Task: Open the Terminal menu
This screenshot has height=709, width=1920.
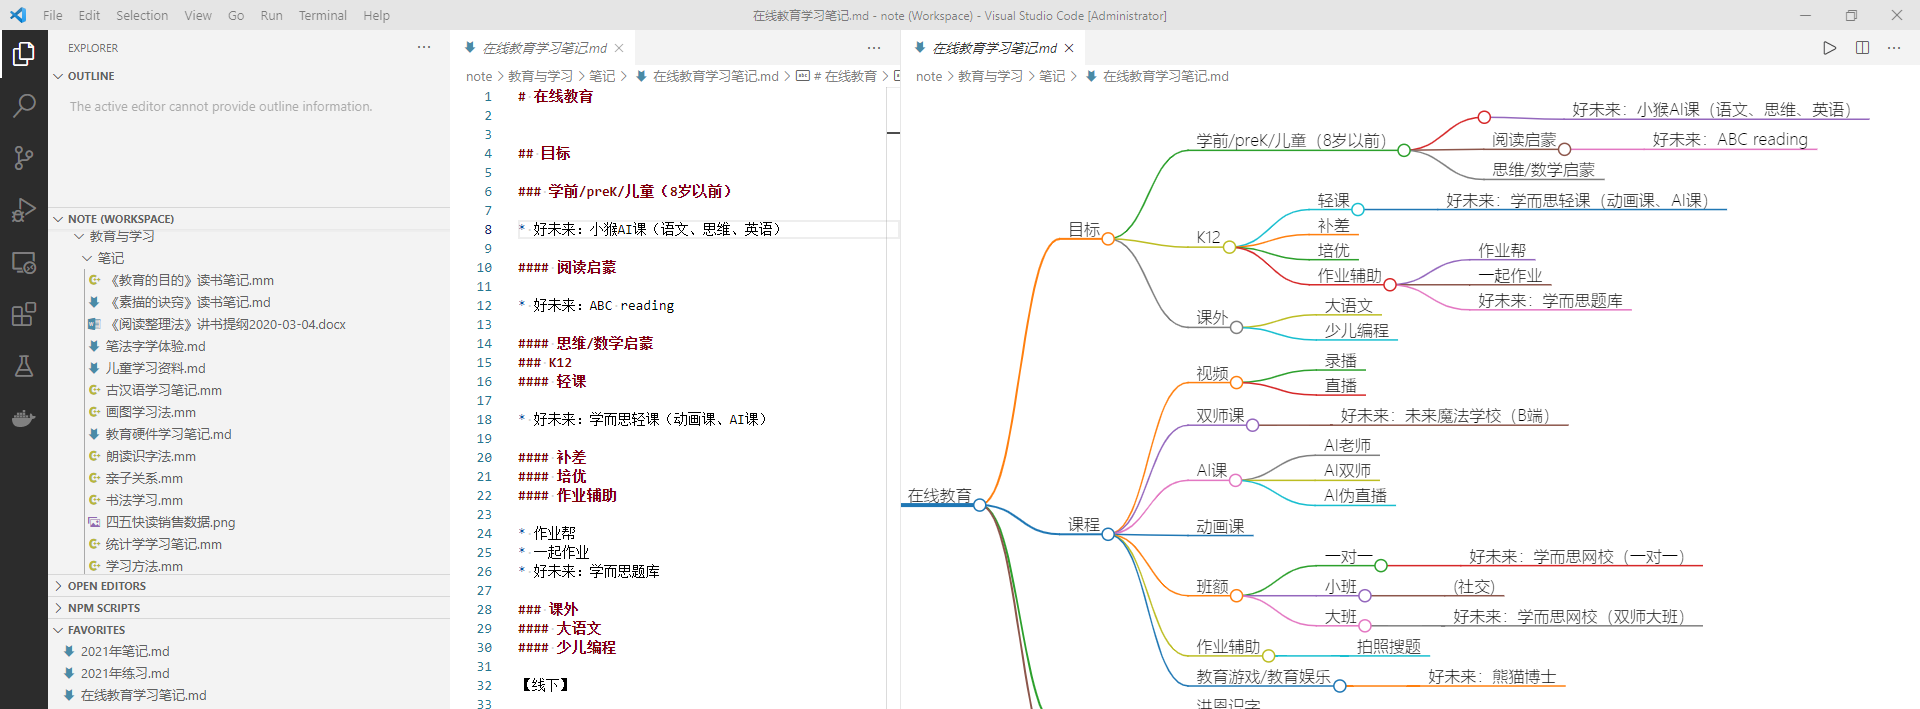Action: click(x=322, y=15)
